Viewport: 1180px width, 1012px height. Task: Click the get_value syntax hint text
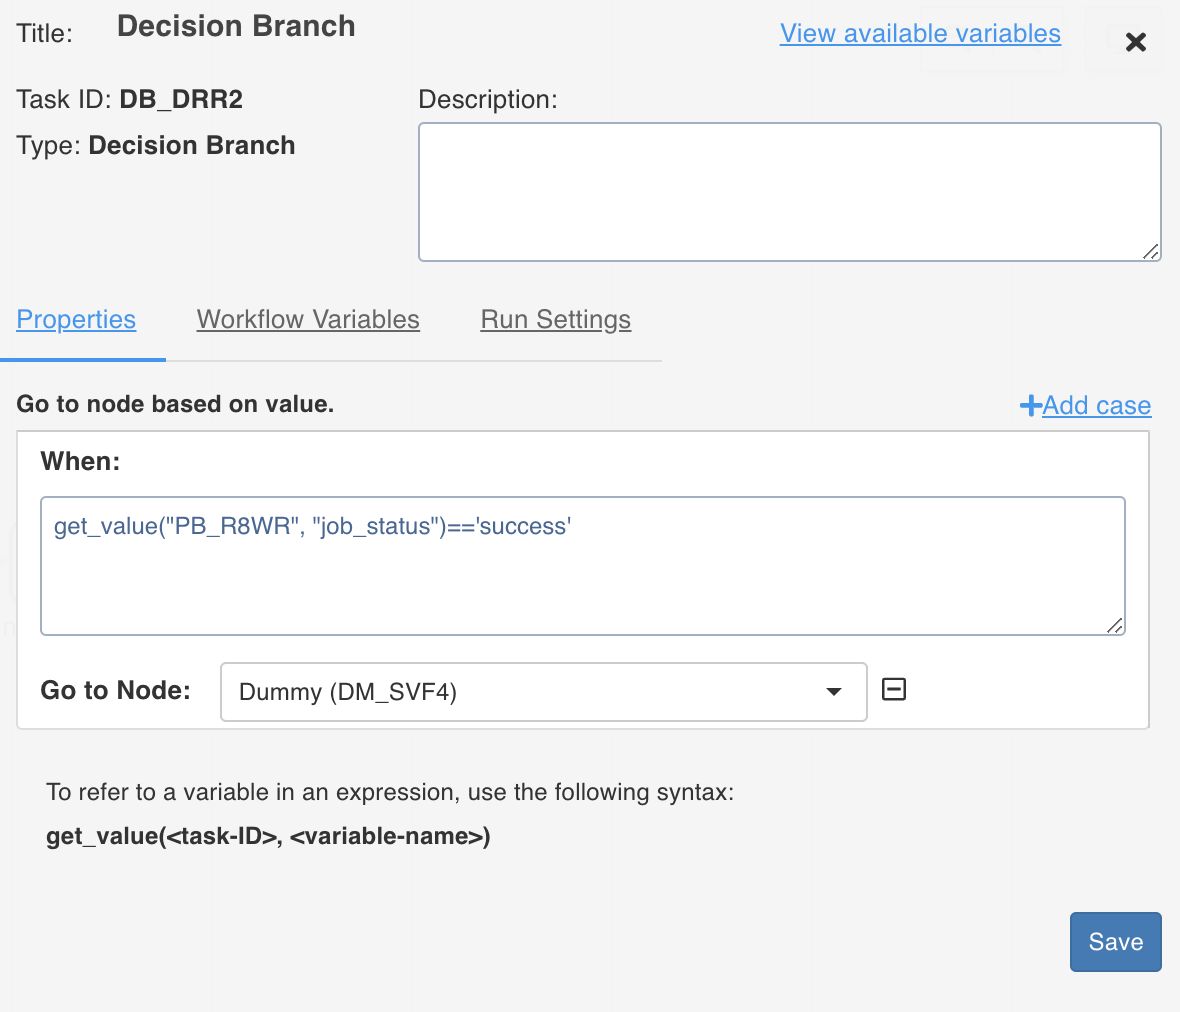pyautogui.click(x=268, y=836)
